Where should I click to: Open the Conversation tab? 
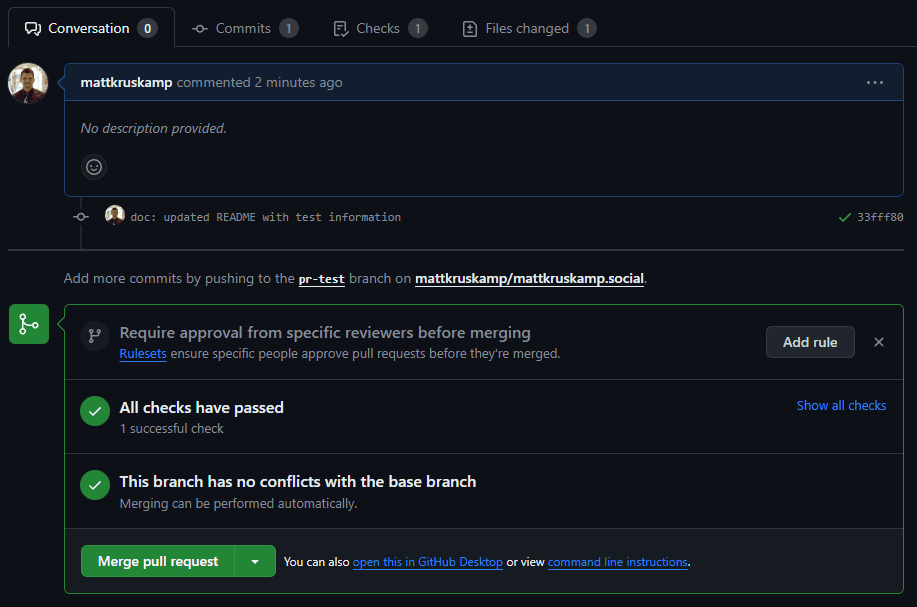[x=91, y=28]
